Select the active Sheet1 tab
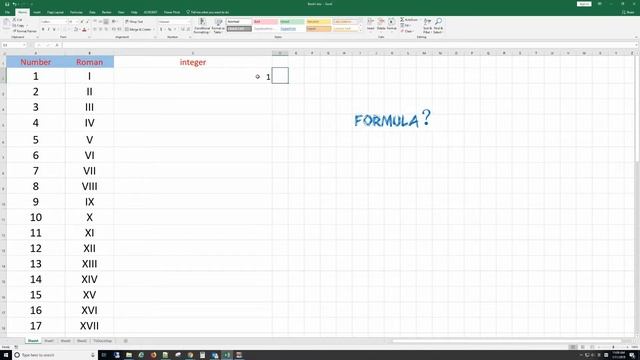This screenshot has height=360, width=640. (x=33, y=341)
